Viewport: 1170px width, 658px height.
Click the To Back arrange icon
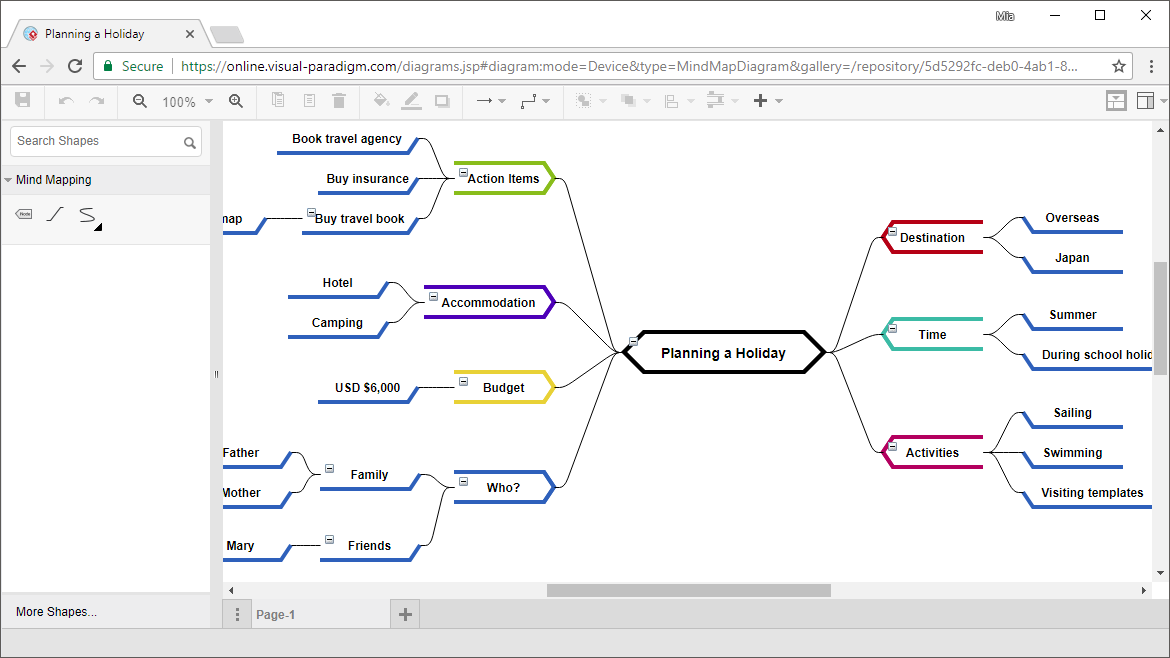coord(628,101)
